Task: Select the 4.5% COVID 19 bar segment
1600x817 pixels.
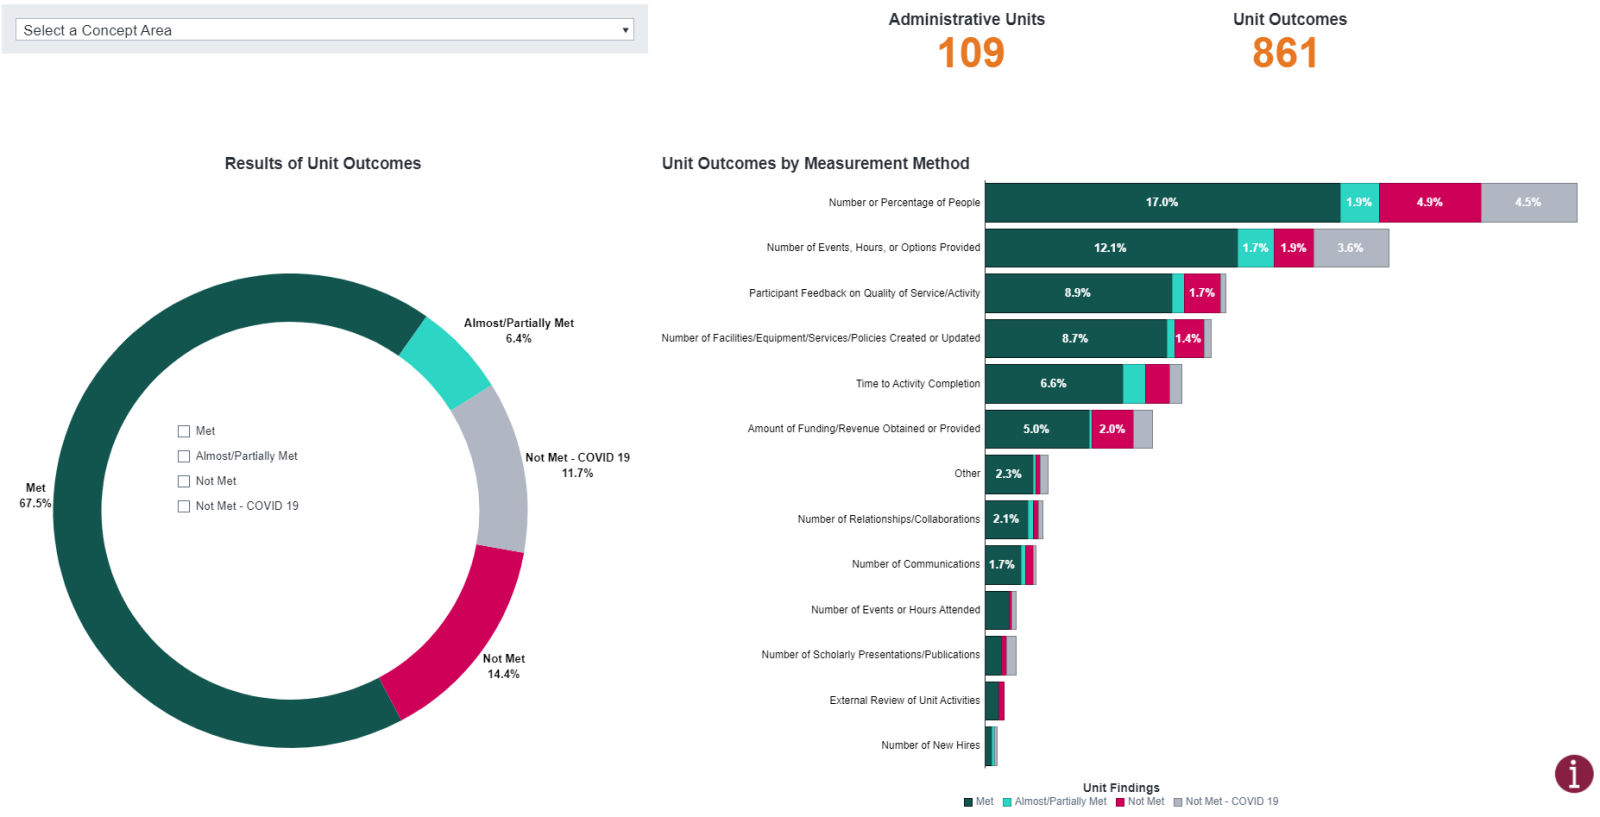Action: [1528, 203]
